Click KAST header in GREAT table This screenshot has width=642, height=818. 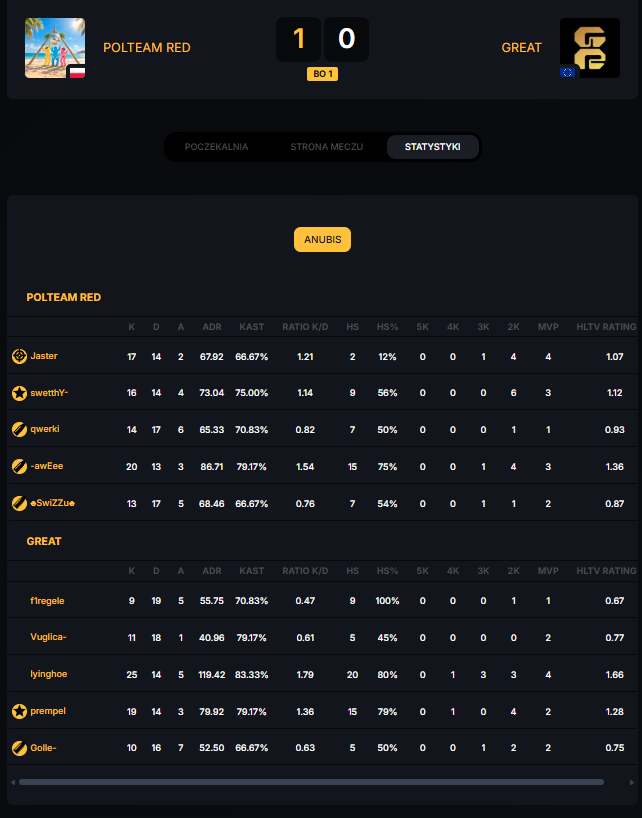[251, 571]
